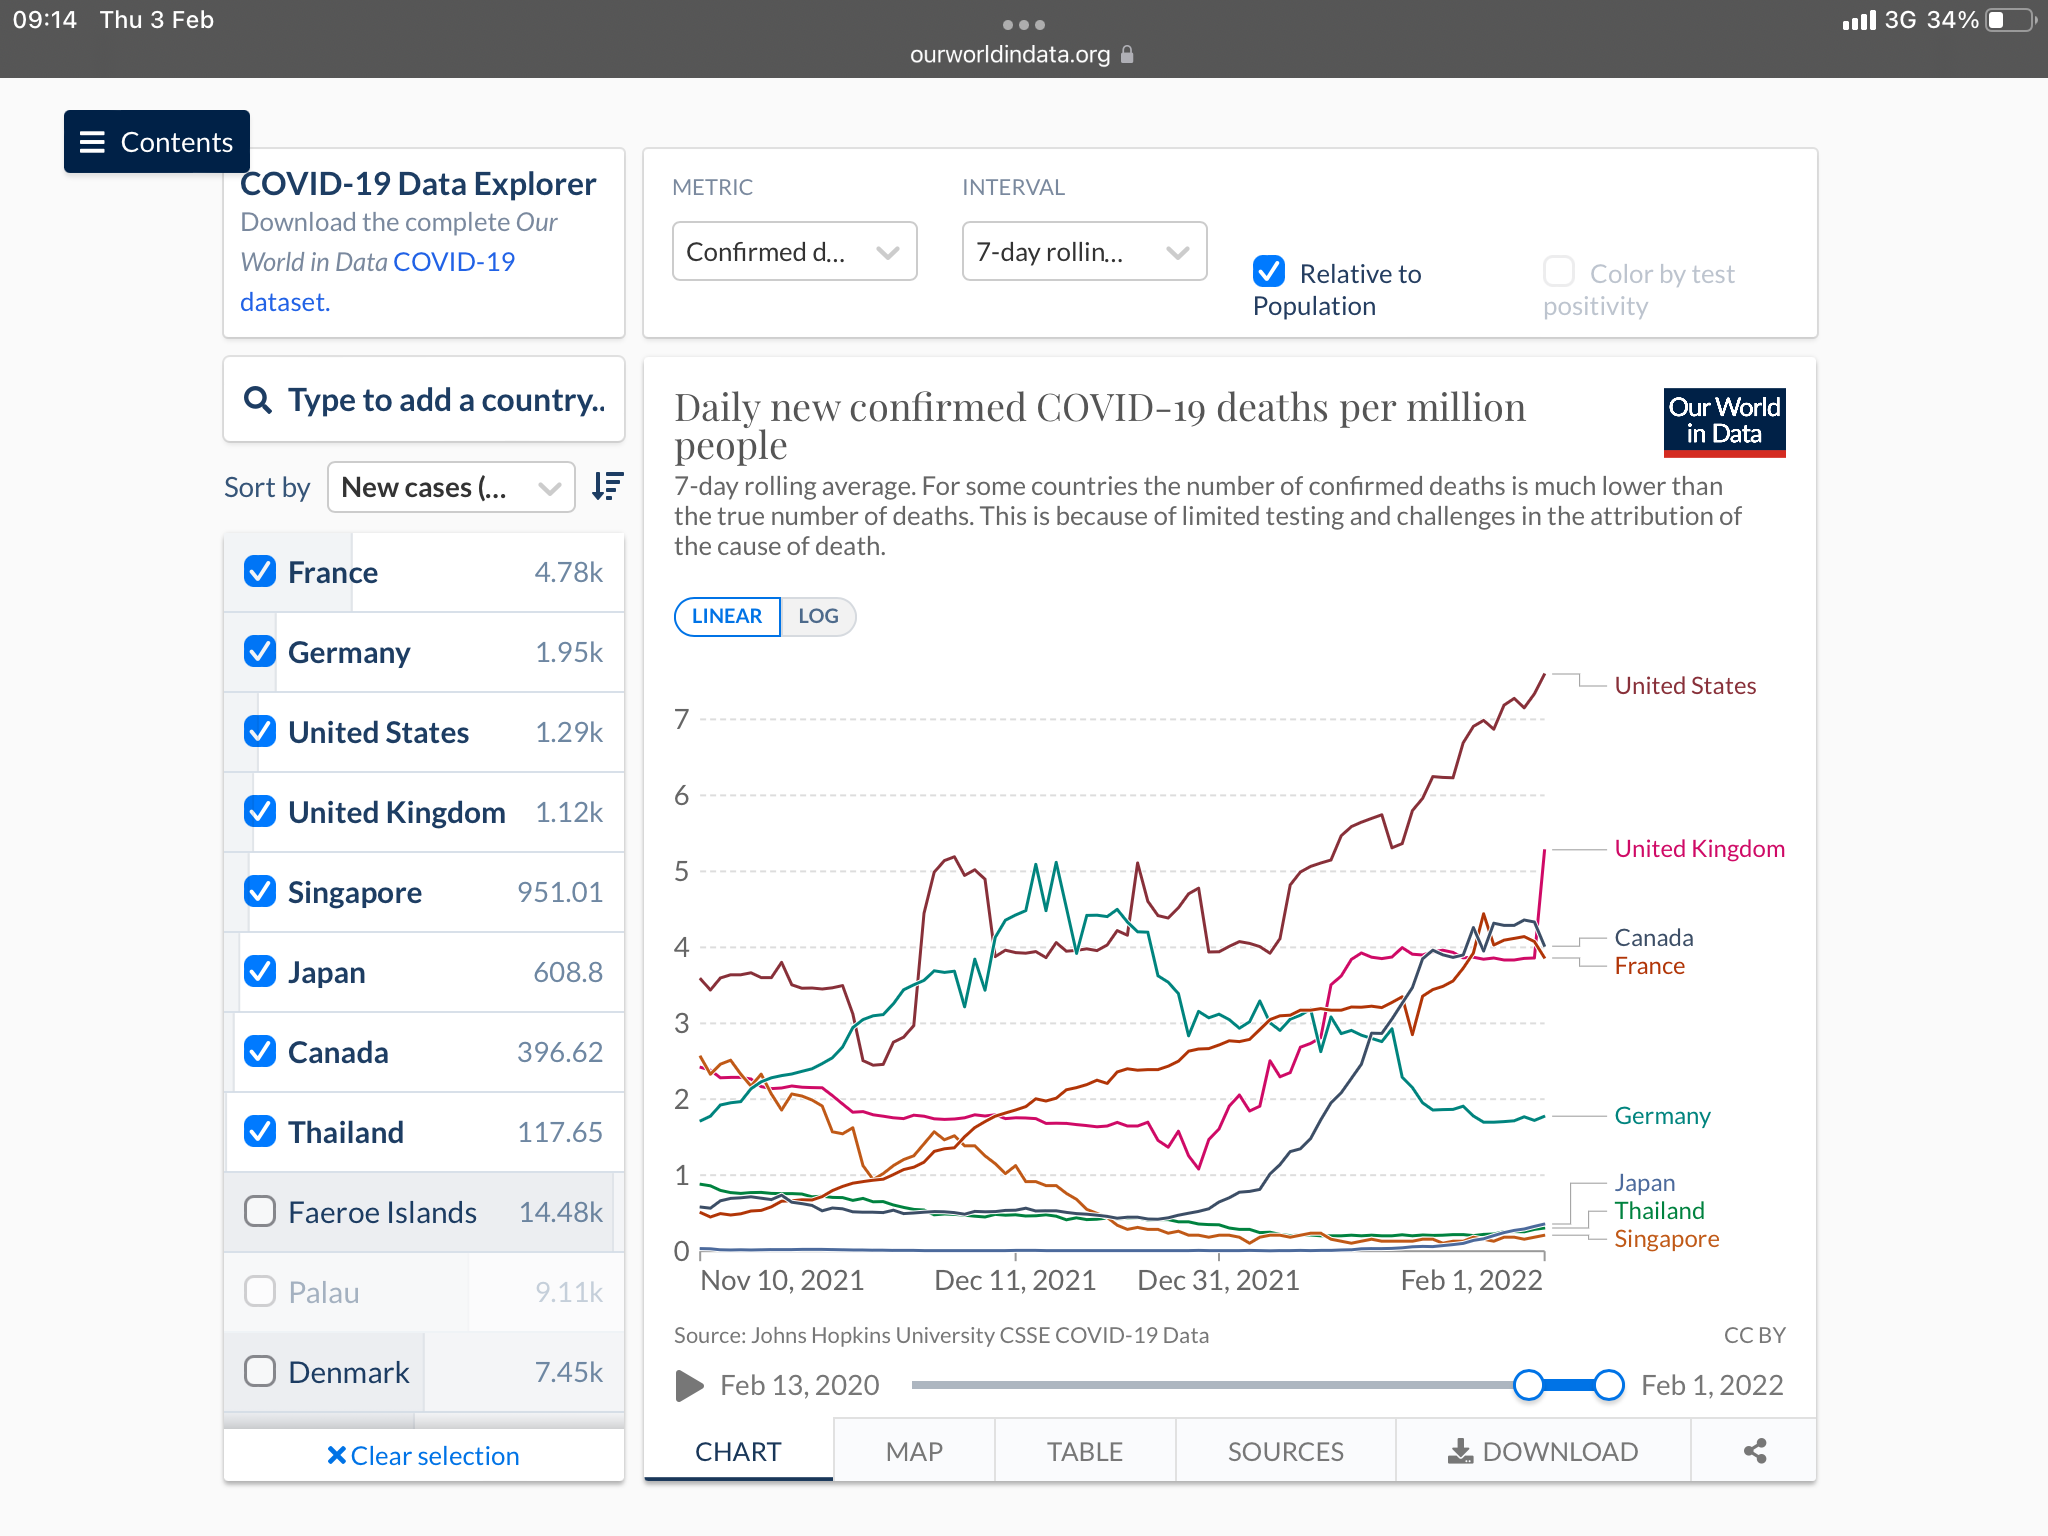Screen dimensions: 2048x1536
Task: Click the Feb 13, 2020 start date
Action: pyautogui.click(x=799, y=1385)
